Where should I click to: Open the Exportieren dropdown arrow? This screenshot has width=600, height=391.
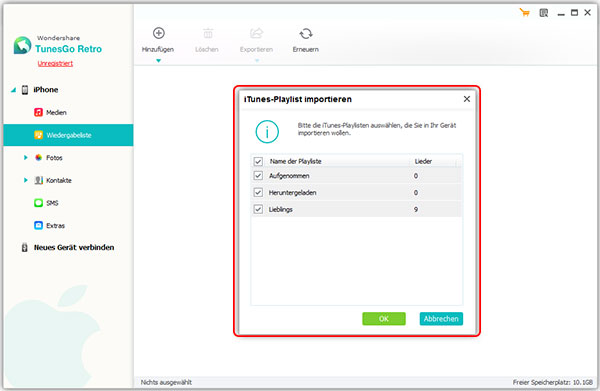coord(257,60)
